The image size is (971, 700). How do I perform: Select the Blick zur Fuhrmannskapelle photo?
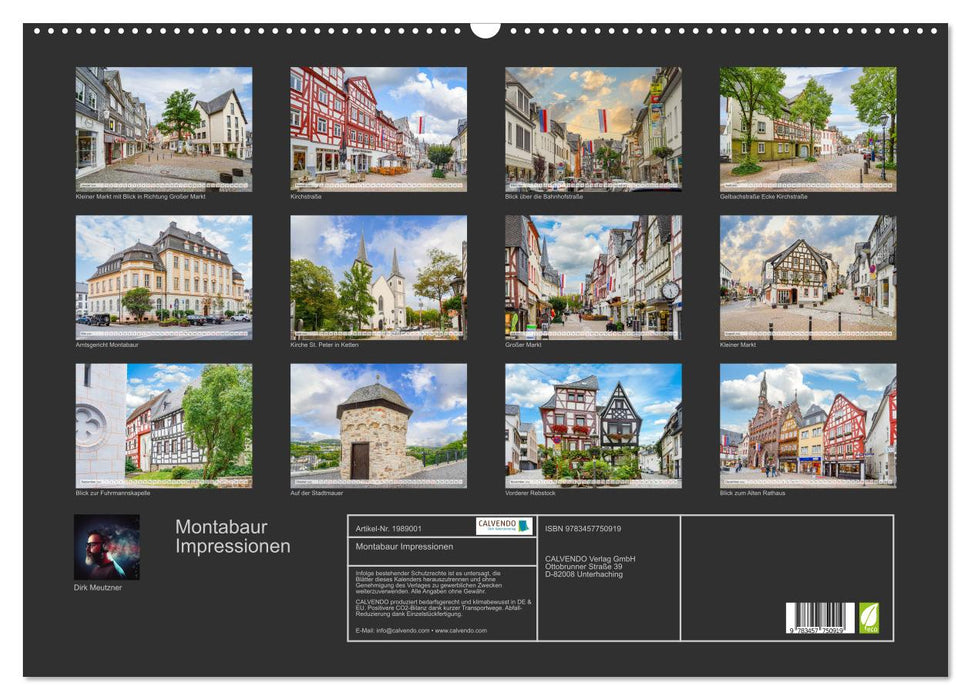pyautogui.click(x=164, y=425)
